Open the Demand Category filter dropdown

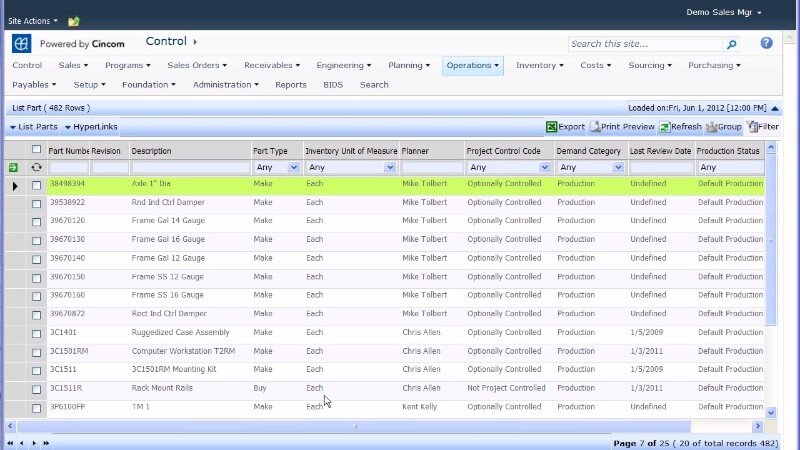tap(616, 168)
